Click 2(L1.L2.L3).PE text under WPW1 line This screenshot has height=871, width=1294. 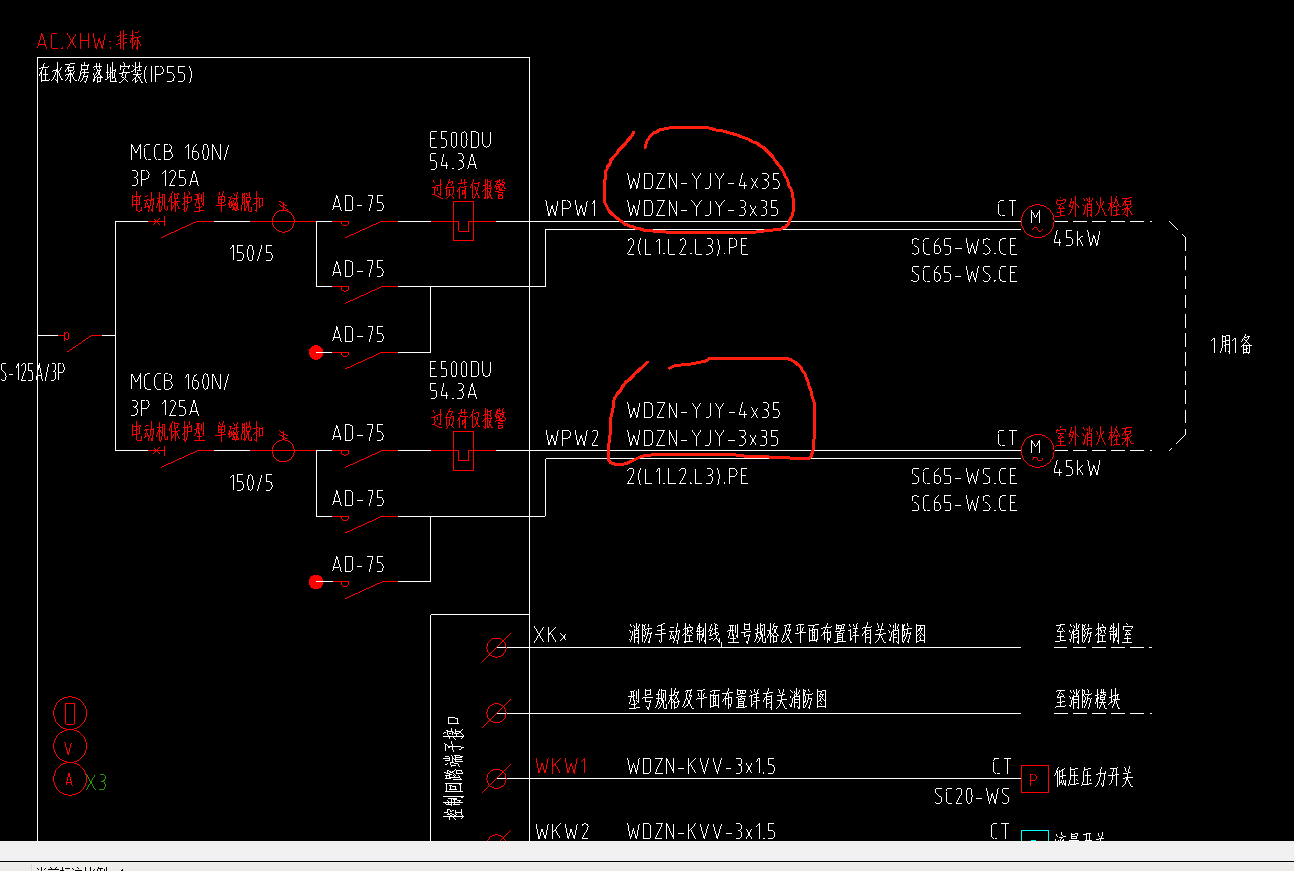coord(687,248)
